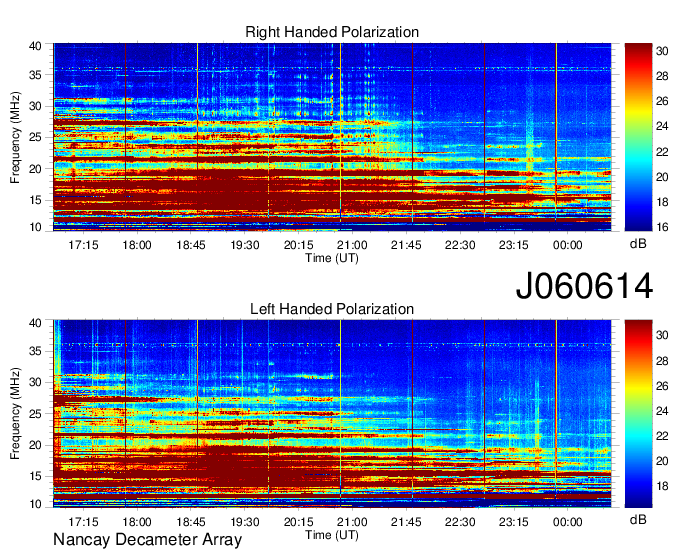
Task: Click the 18 value on Left Handed colorbar
Action: [662, 486]
